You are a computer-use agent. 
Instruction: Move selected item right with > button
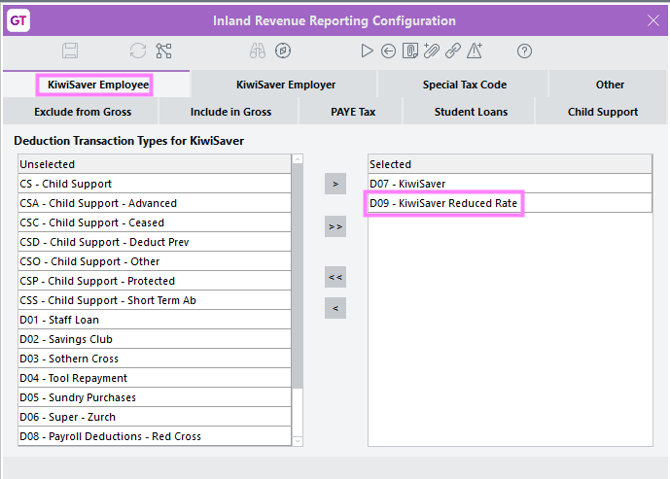[x=335, y=184]
